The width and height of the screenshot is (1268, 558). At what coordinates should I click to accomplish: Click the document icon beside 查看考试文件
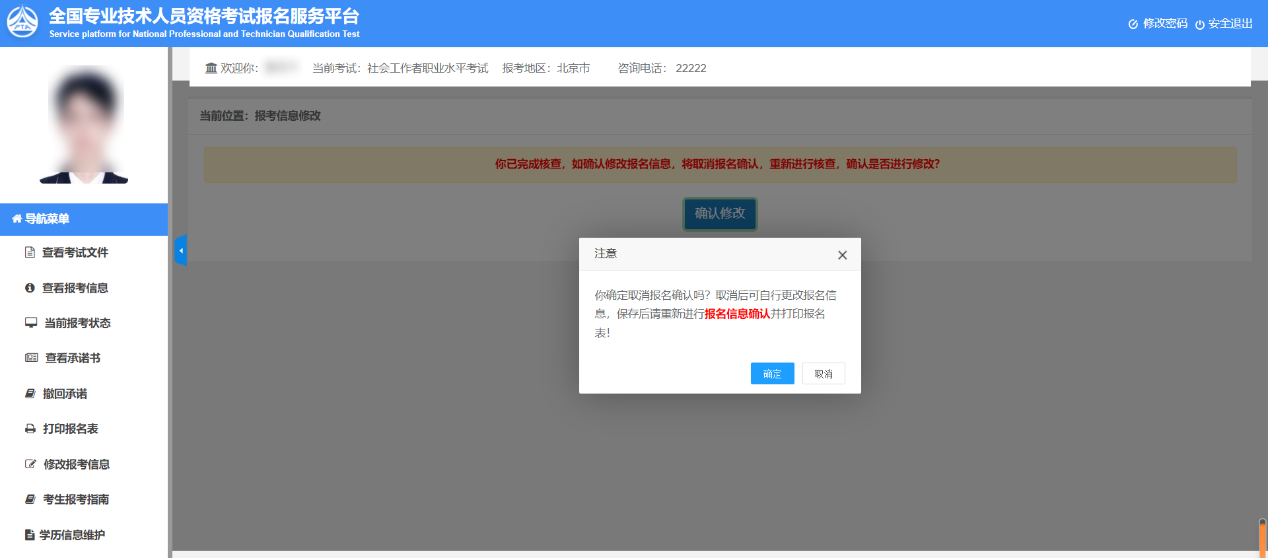30,253
